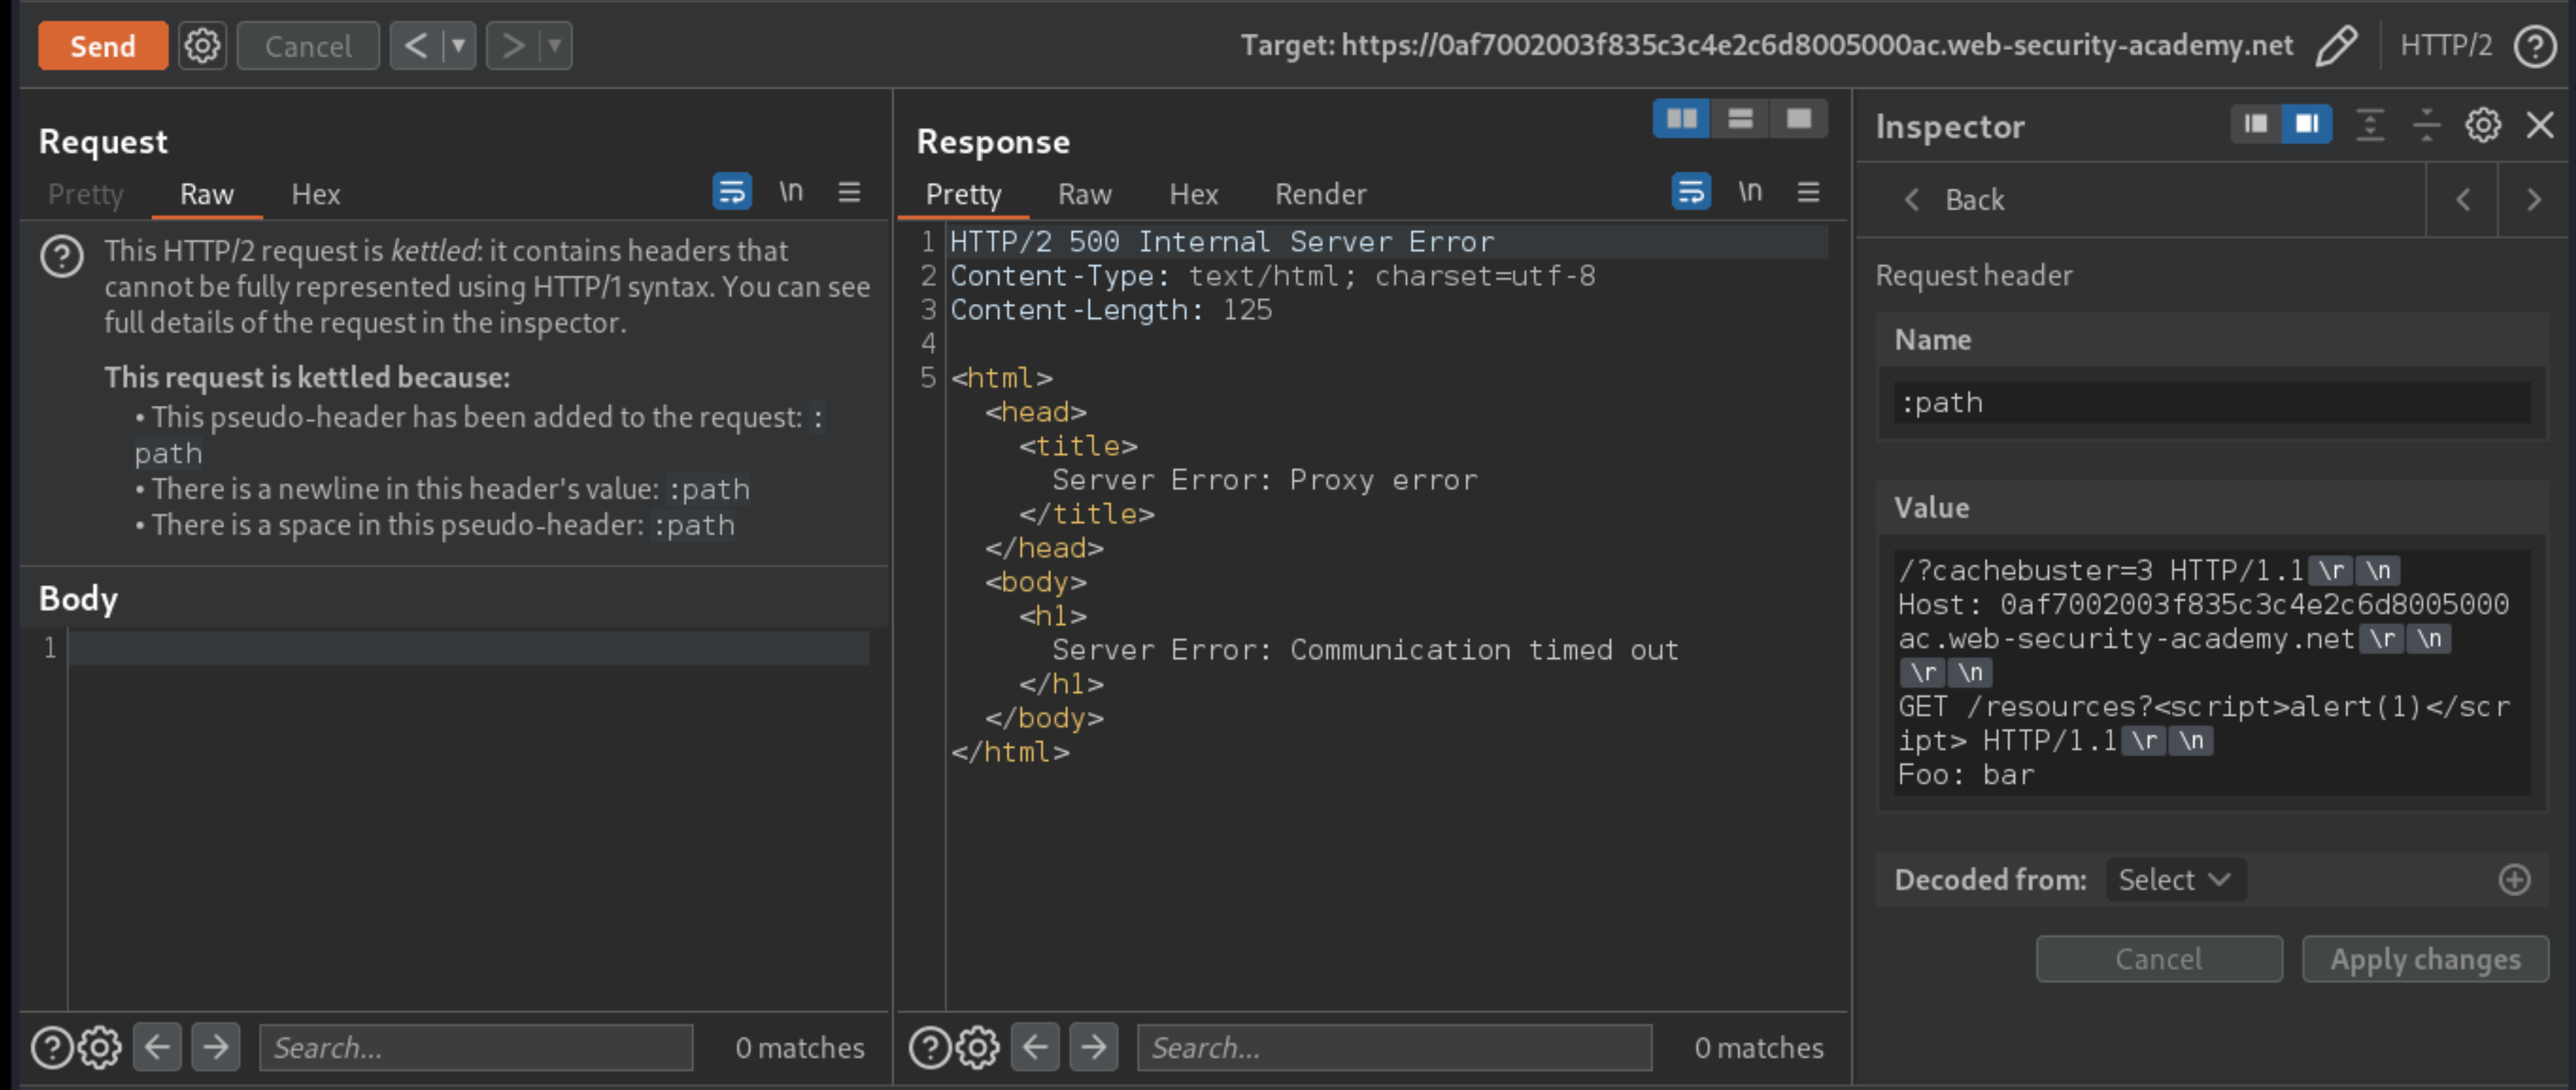Open Request search help icon
Viewport: 2576px width, 1090px height.
pyautogui.click(x=52, y=1048)
